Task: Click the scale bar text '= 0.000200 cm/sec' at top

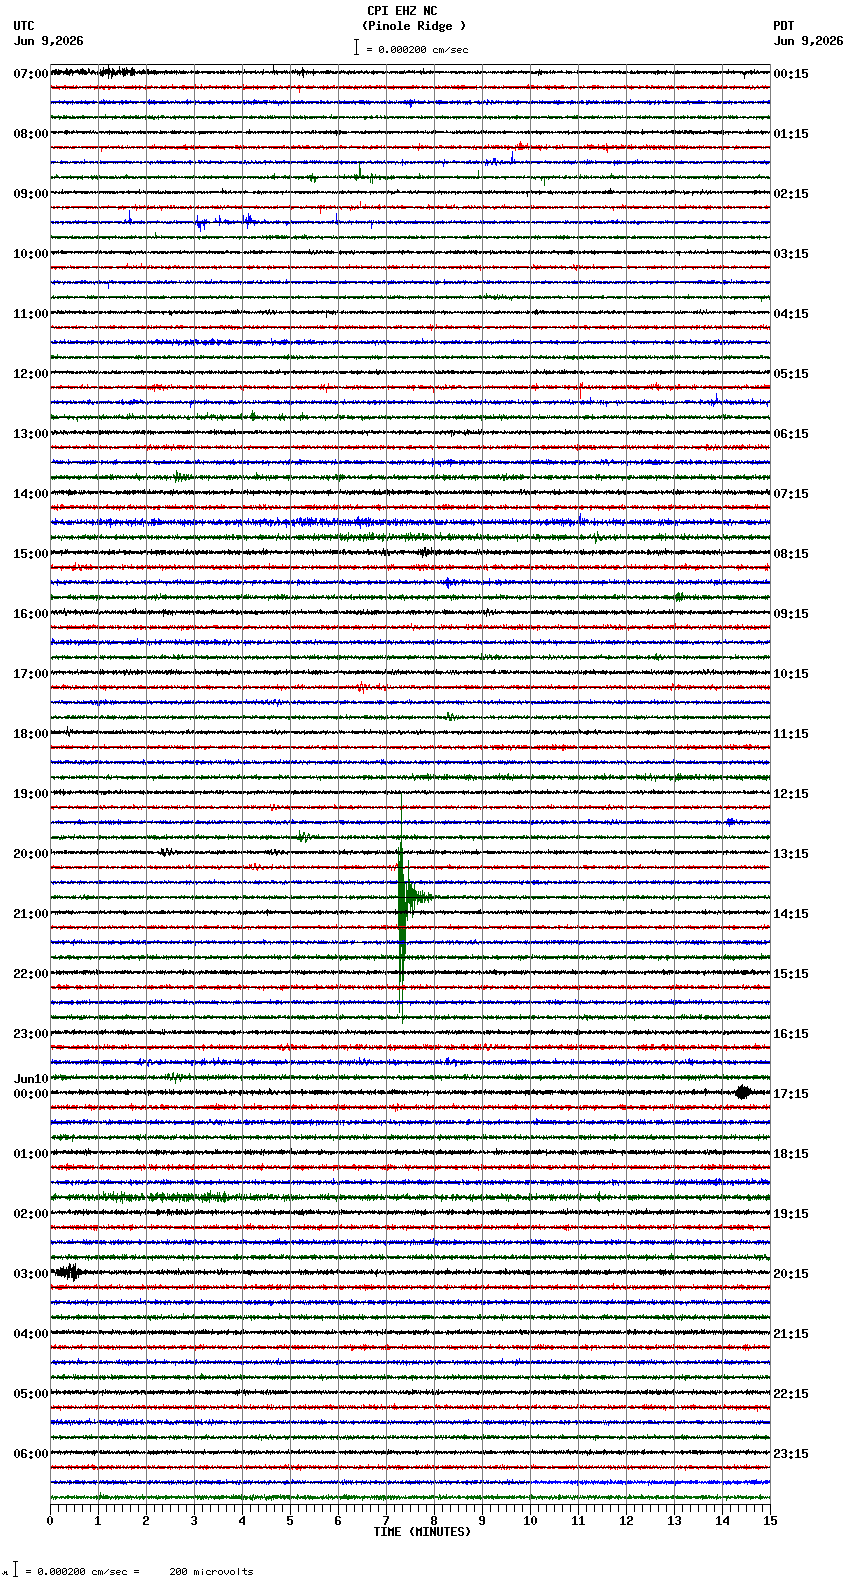Action: click(417, 49)
